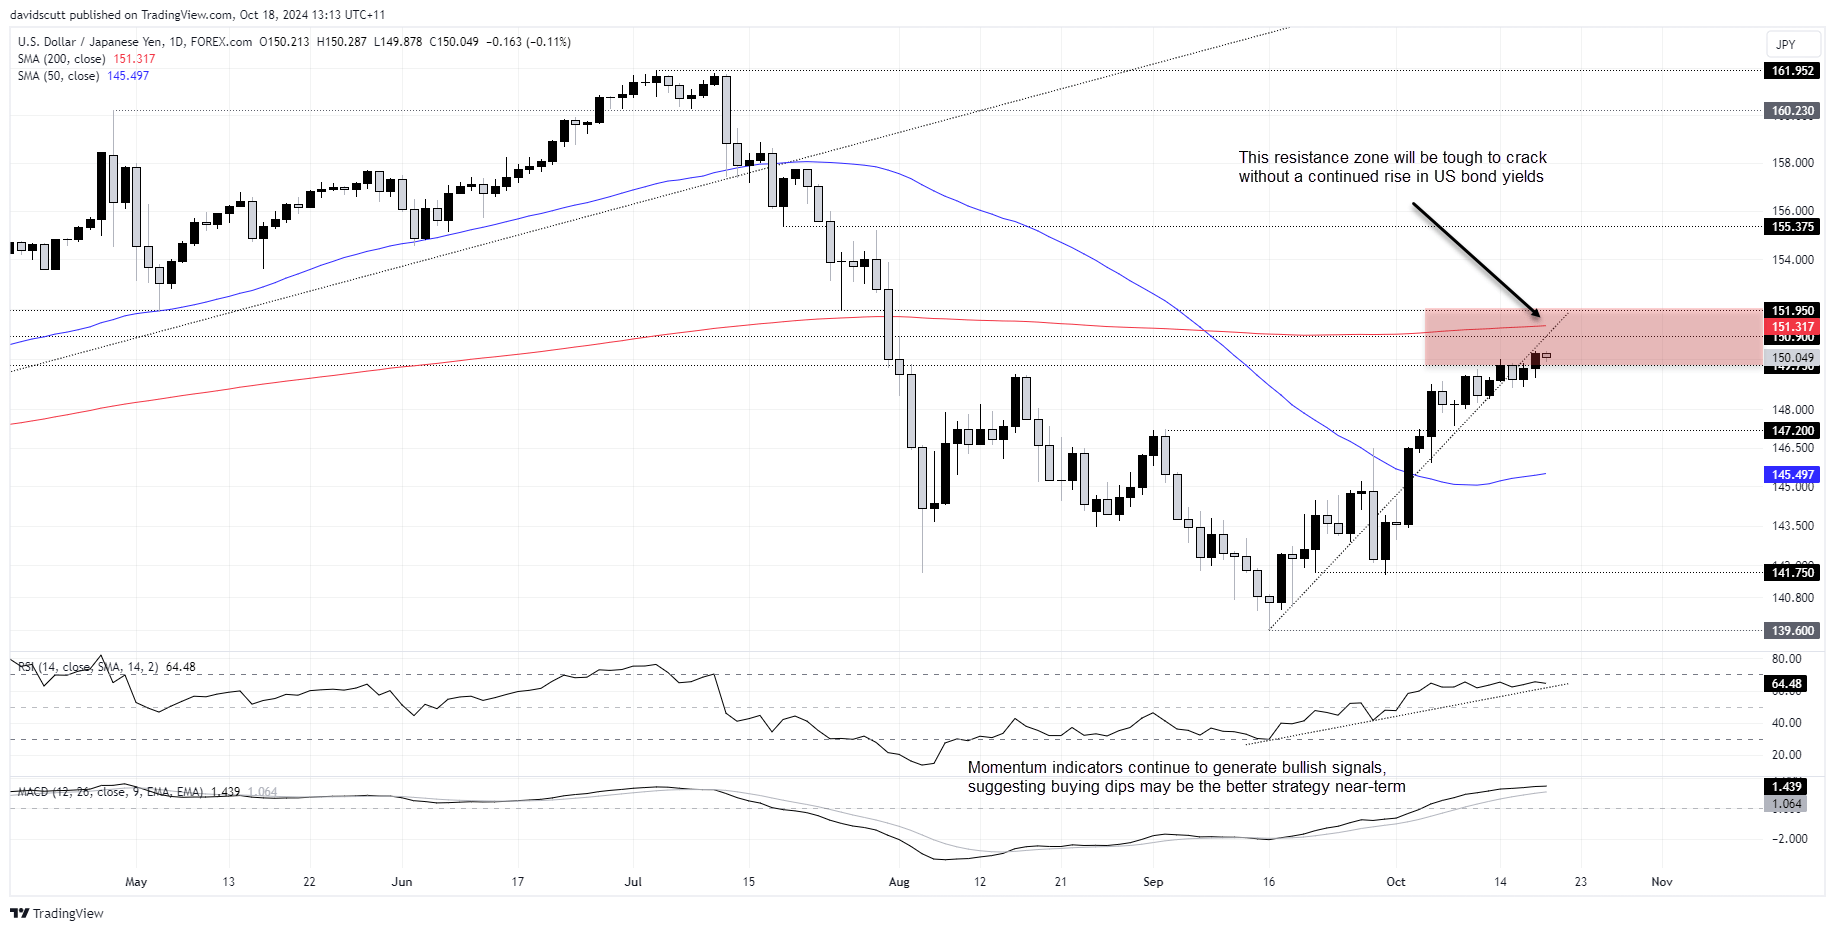Screen dimensions: 1835x931
Task: Click the Sep label on time axis
Action: (x=1153, y=882)
